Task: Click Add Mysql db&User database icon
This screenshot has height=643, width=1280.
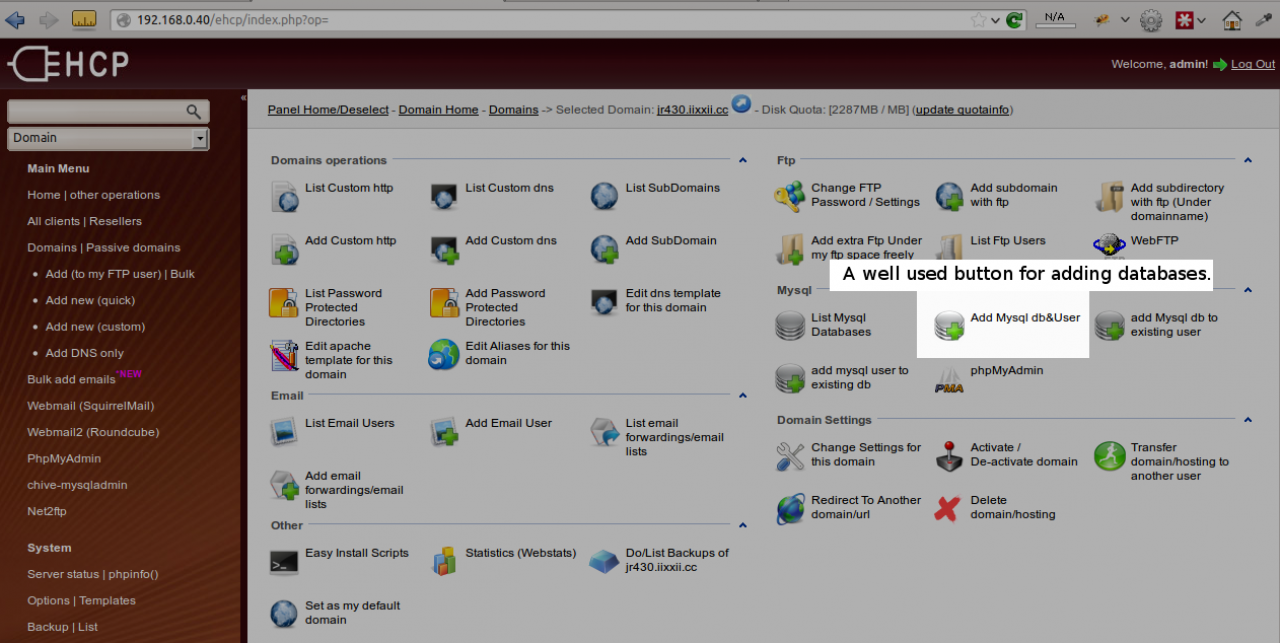Action: pos(950,326)
